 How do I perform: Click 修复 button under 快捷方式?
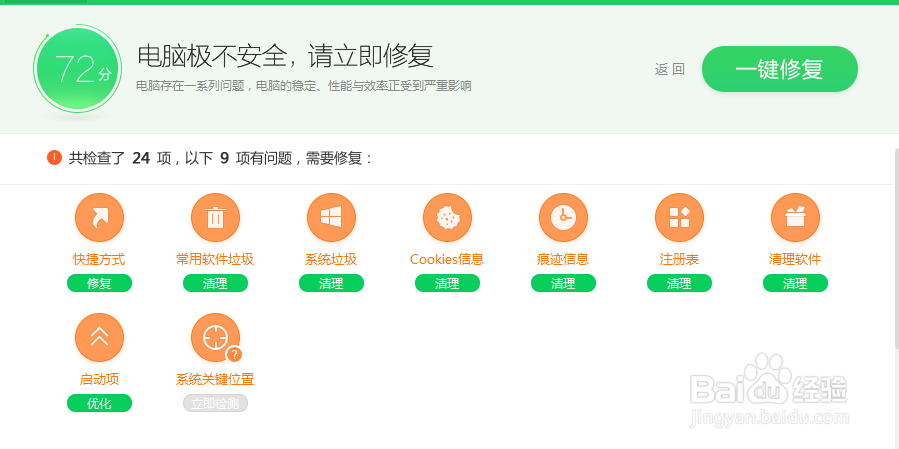[99, 283]
